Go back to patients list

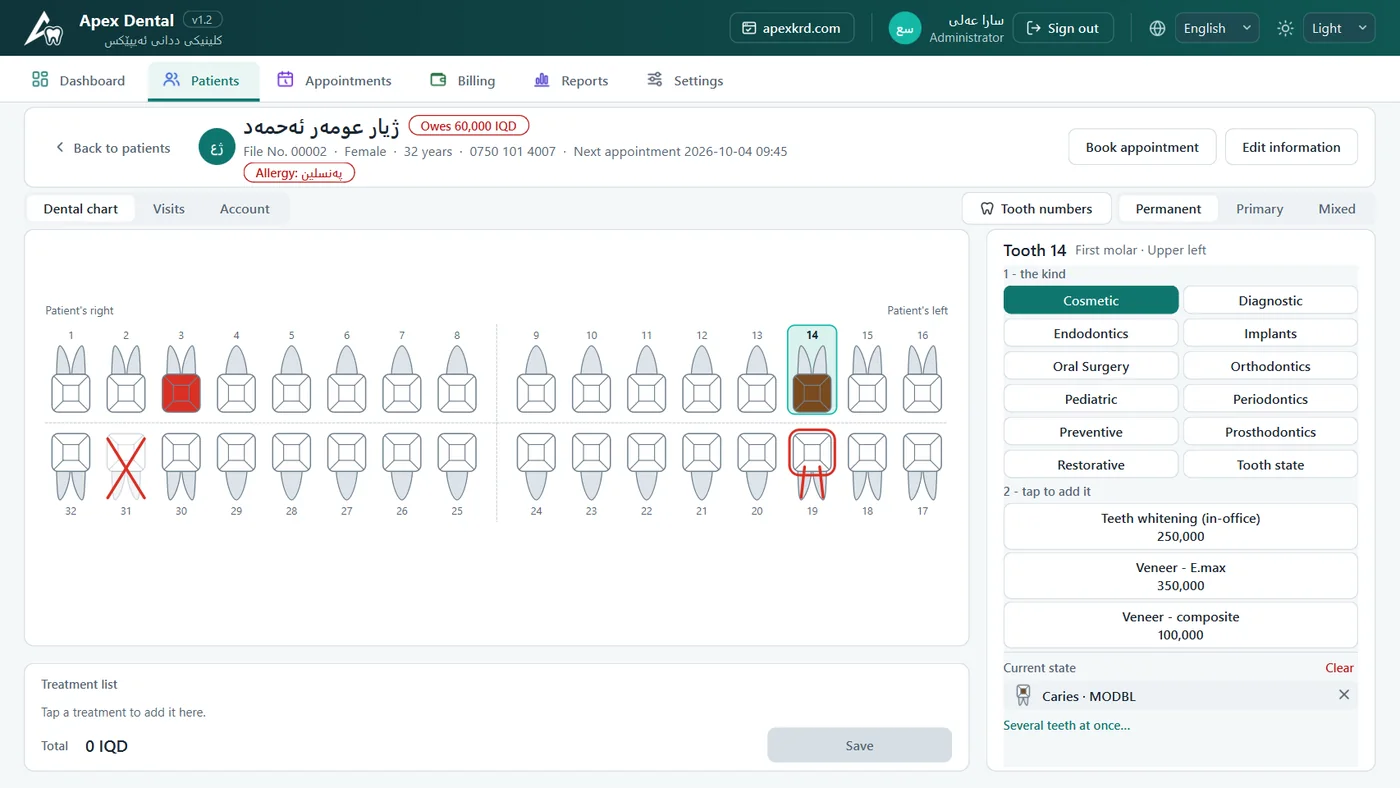click(113, 148)
